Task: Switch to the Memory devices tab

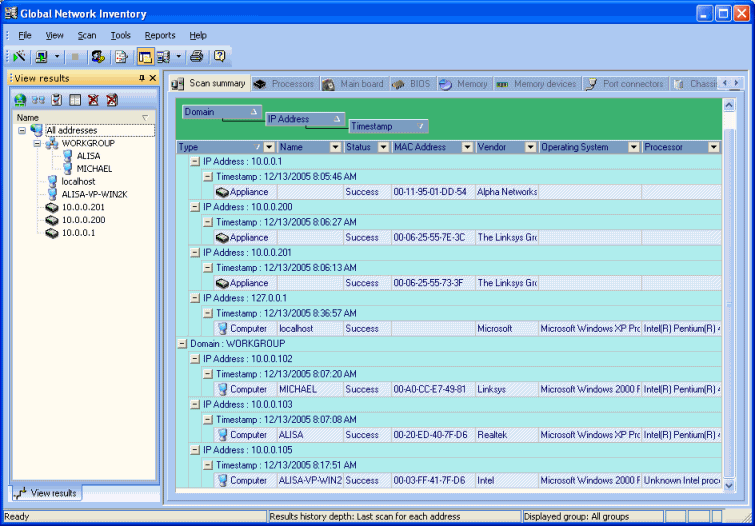Action: point(538,84)
